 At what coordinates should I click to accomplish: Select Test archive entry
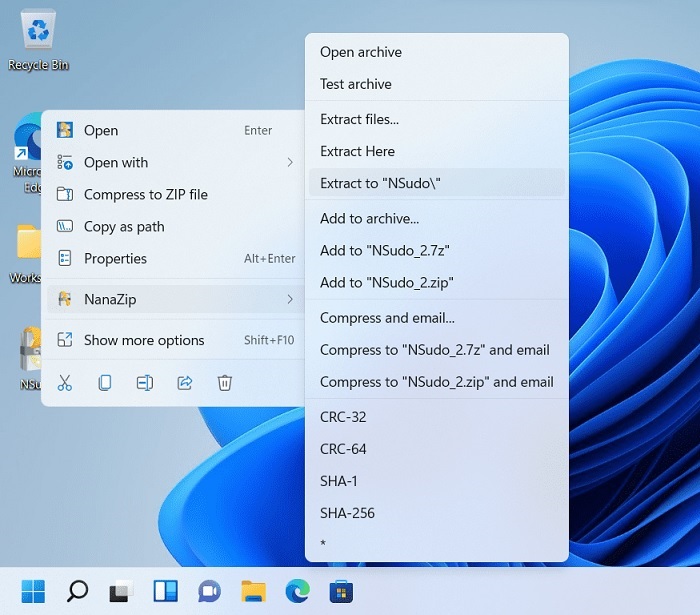355,84
